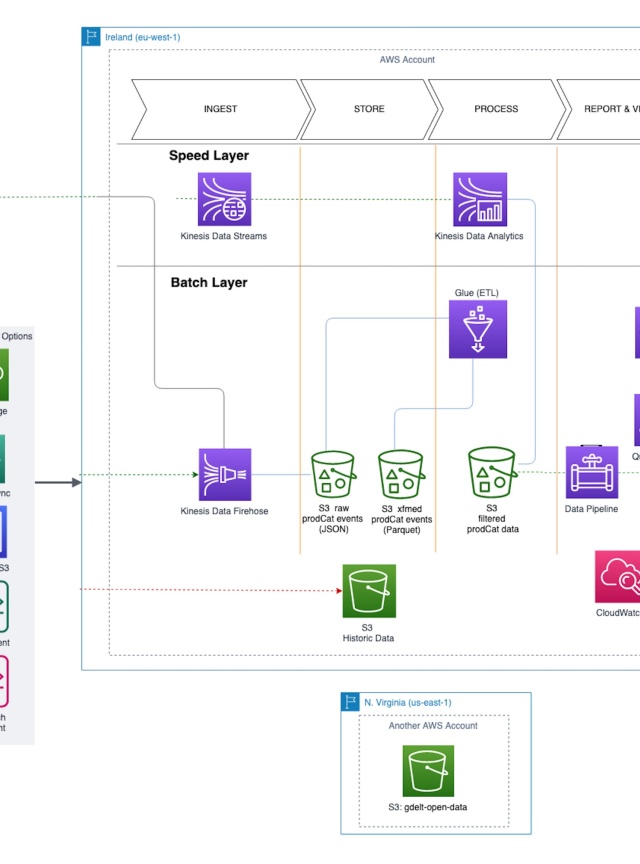Click the Kinesis Data Streams icon
Image resolution: width=640 pixels, height=864 pixels.
pyautogui.click(x=224, y=199)
